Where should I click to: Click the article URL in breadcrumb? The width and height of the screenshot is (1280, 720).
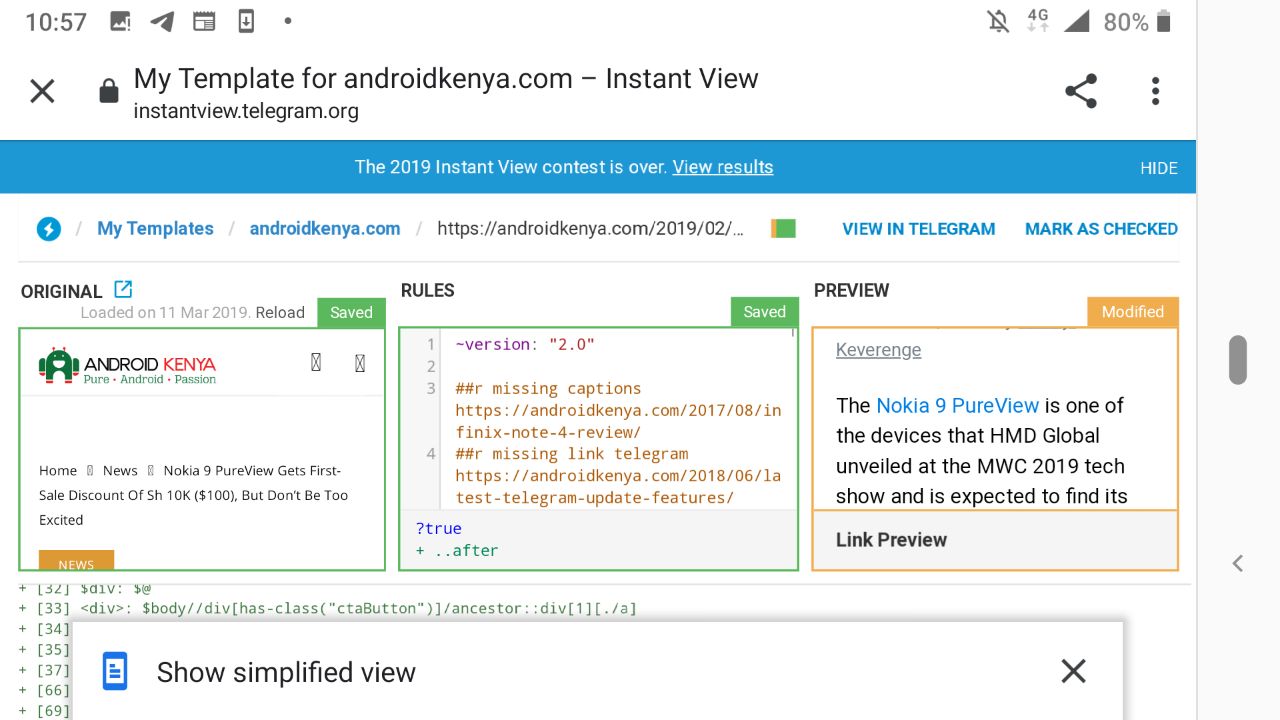point(591,229)
